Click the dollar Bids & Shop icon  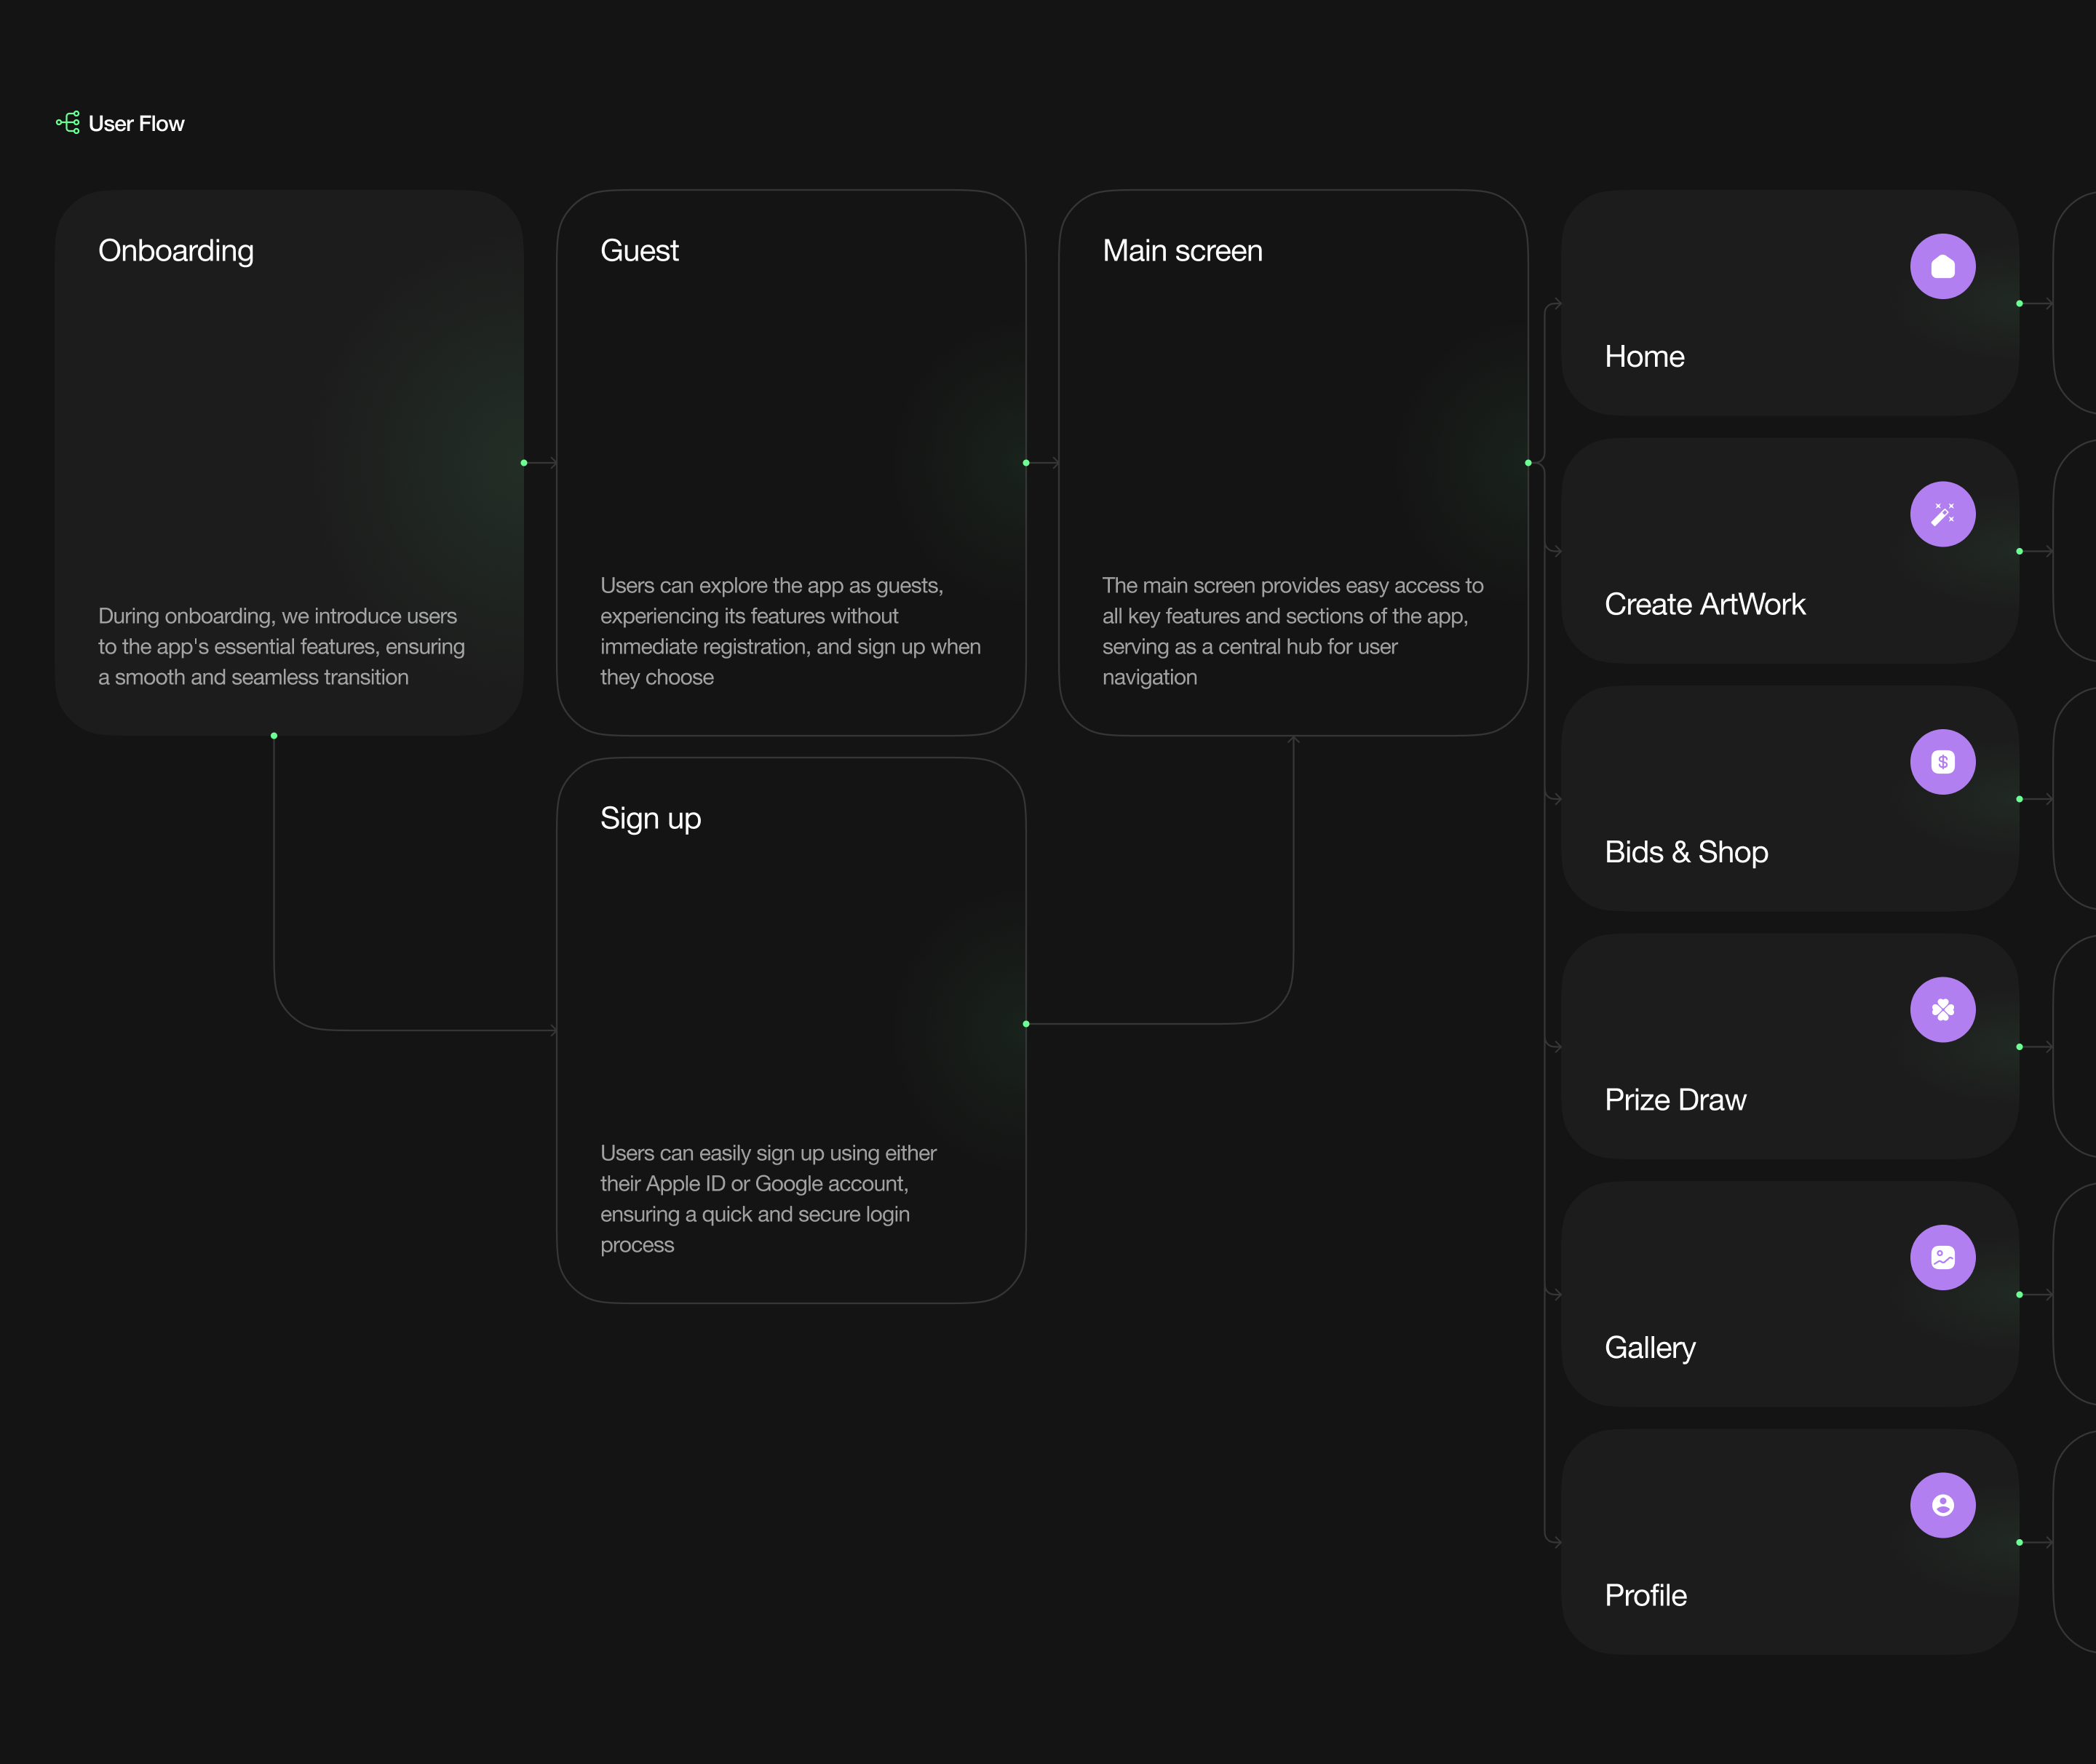[1942, 762]
